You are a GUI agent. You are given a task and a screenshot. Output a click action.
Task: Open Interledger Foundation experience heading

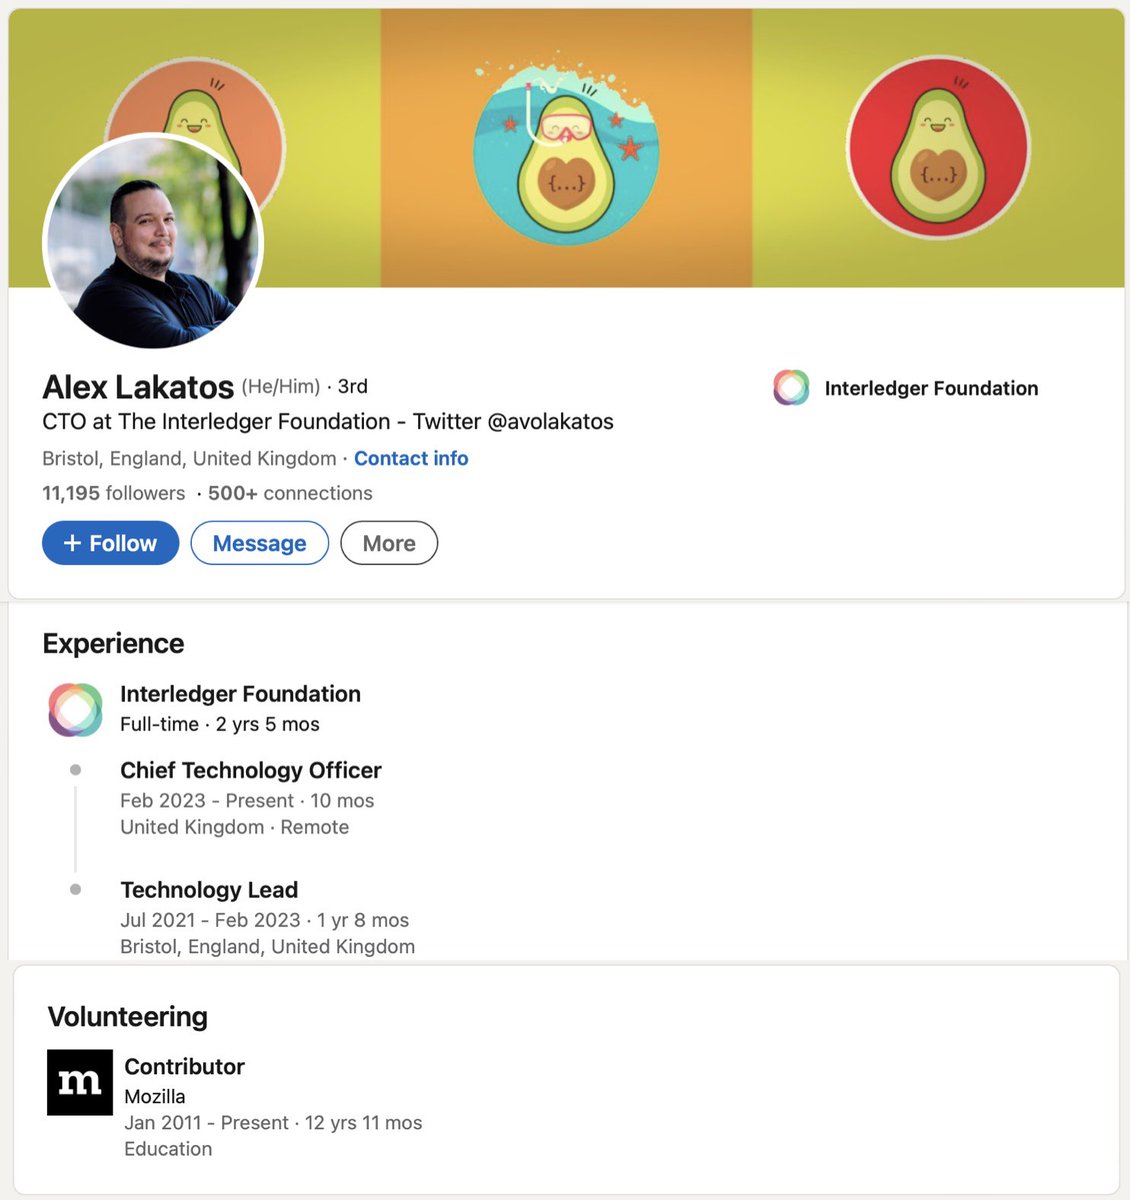pos(240,694)
